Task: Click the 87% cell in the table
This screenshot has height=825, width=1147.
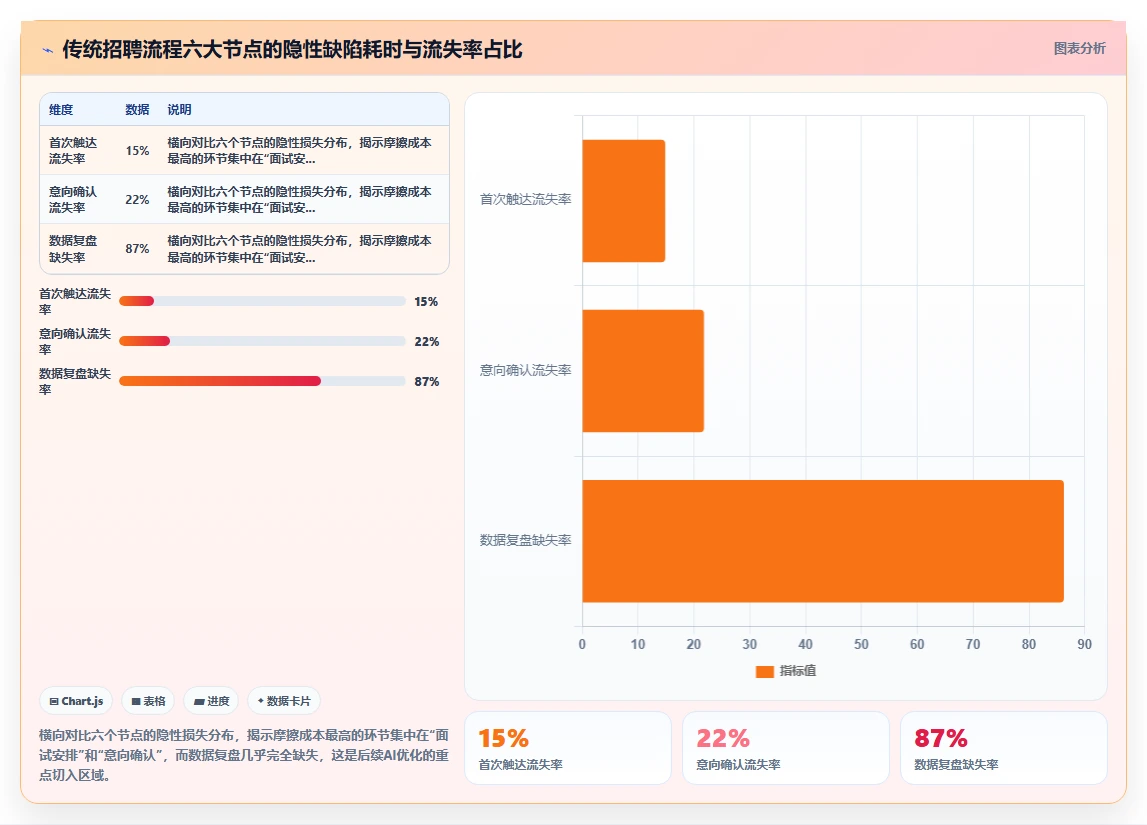Action: tap(138, 249)
